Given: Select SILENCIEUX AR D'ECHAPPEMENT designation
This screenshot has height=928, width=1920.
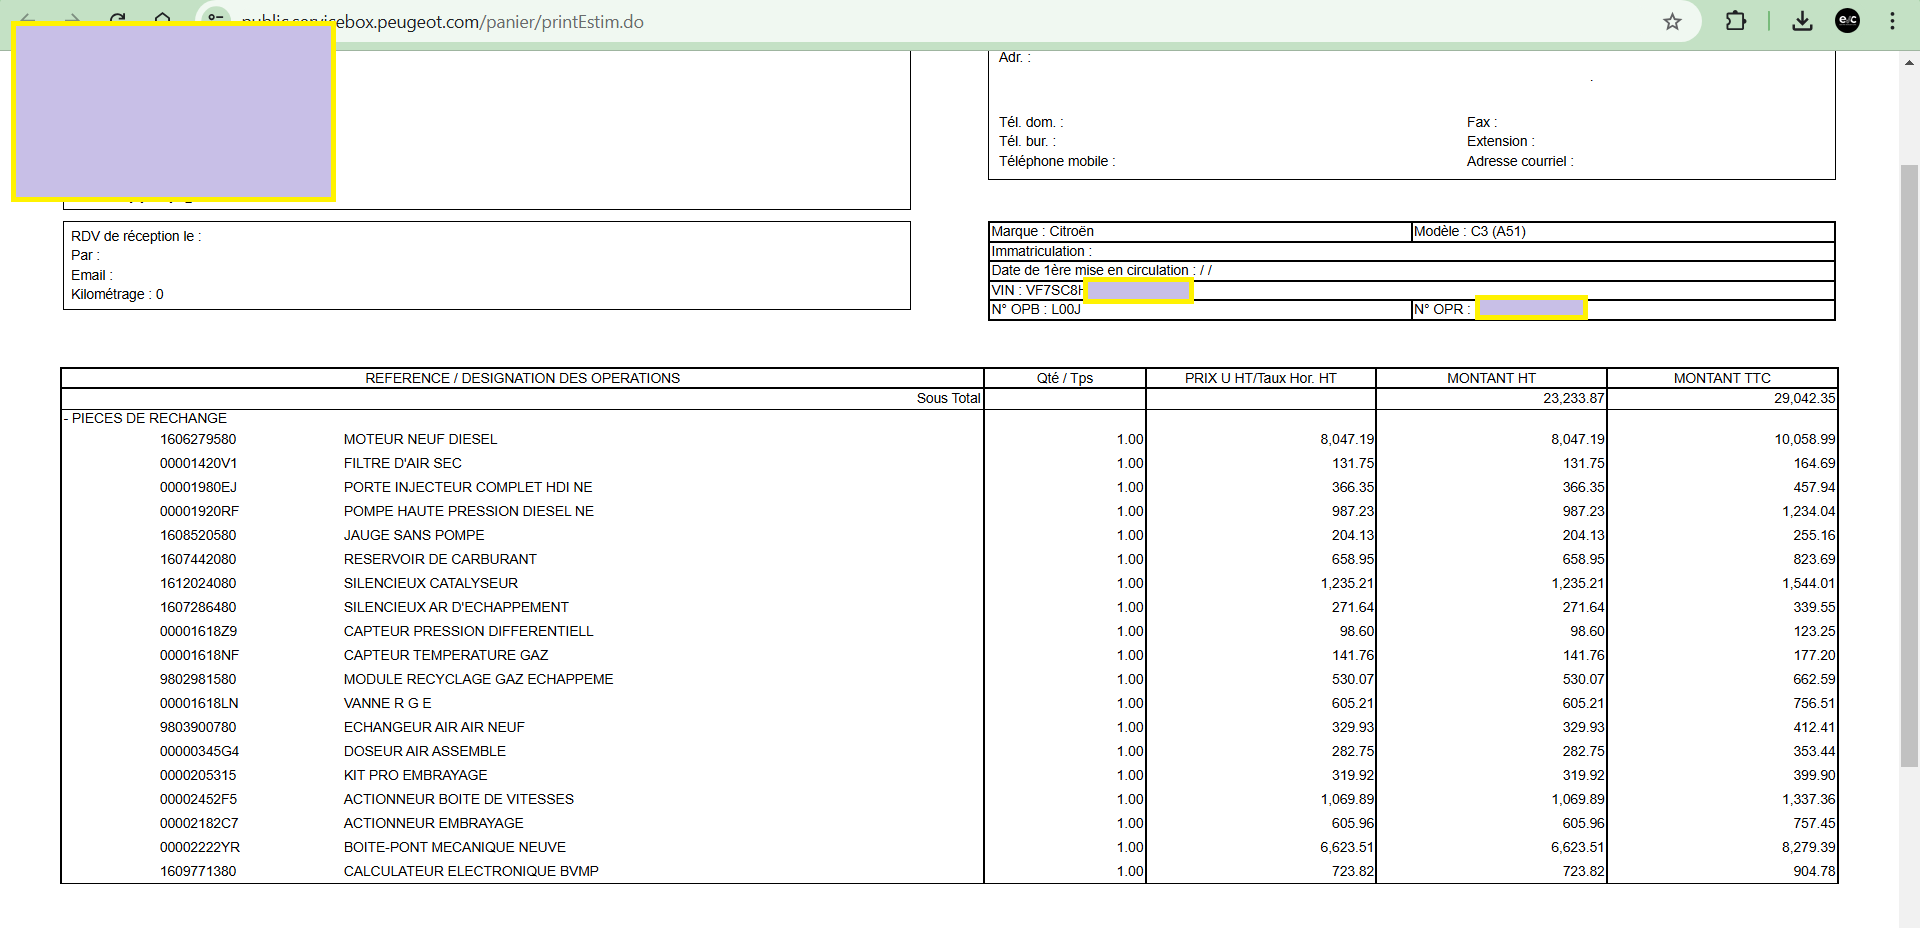Looking at the screenshot, I should [x=456, y=607].
